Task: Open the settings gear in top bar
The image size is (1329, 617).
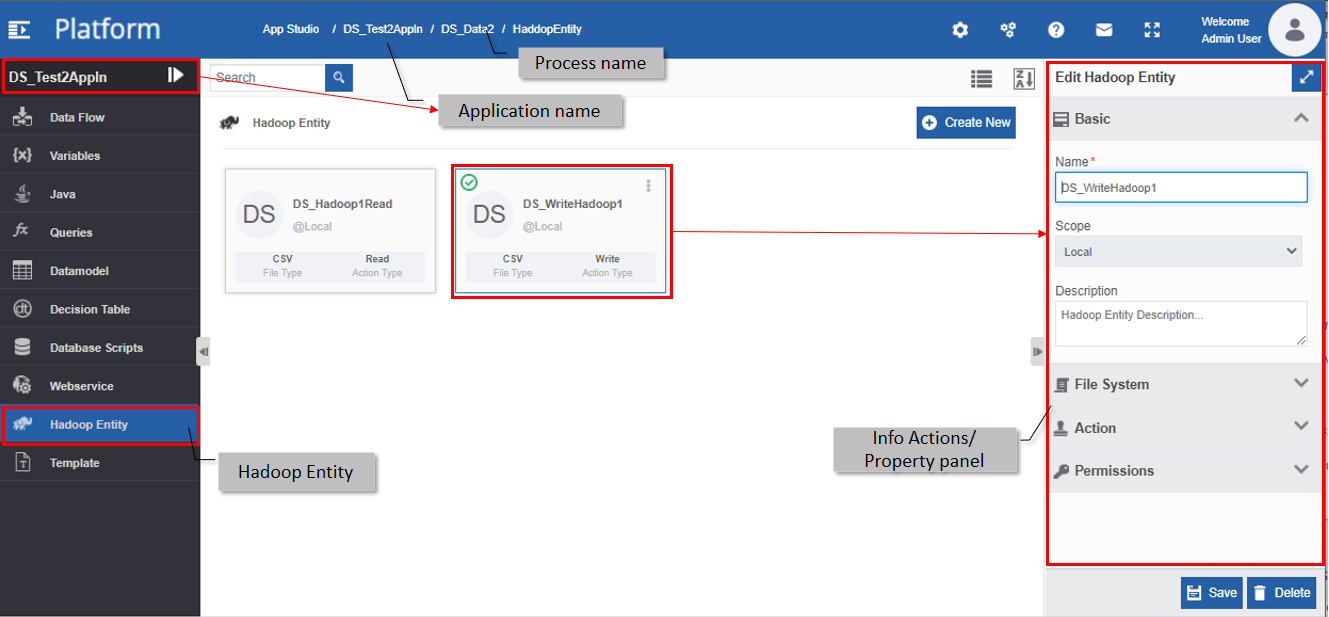Action: click(960, 30)
